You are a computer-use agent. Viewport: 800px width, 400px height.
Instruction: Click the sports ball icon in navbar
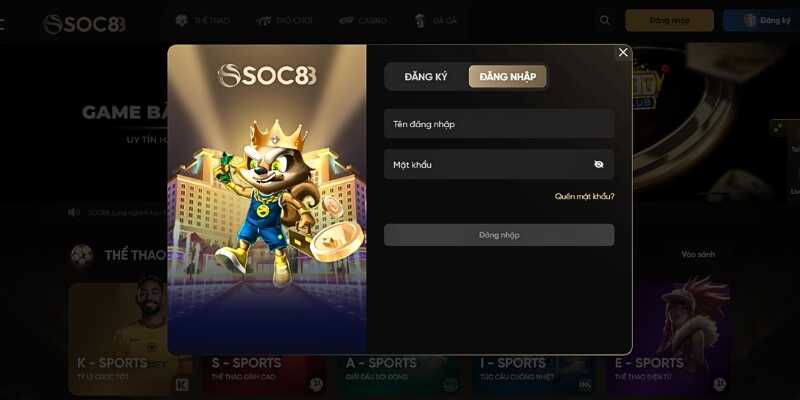[x=182, y=20]
